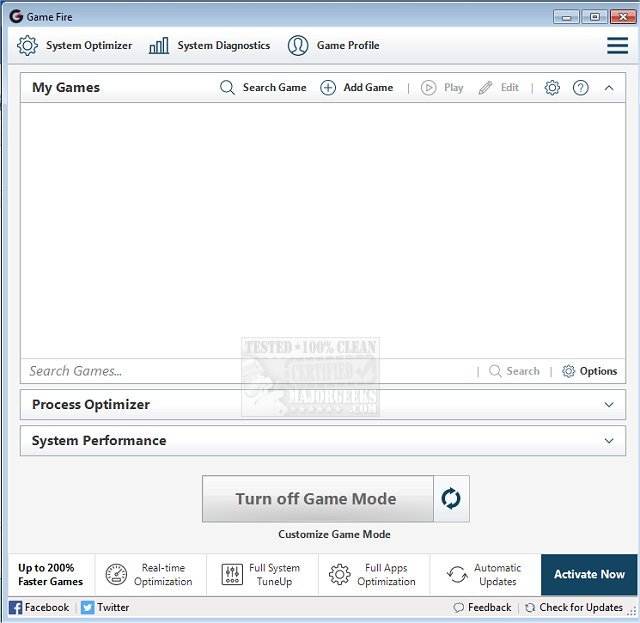This screenshot has height=623, width=640.
Task: Click the refresh icon beside Game Mode button
Action: coord(451,498)
